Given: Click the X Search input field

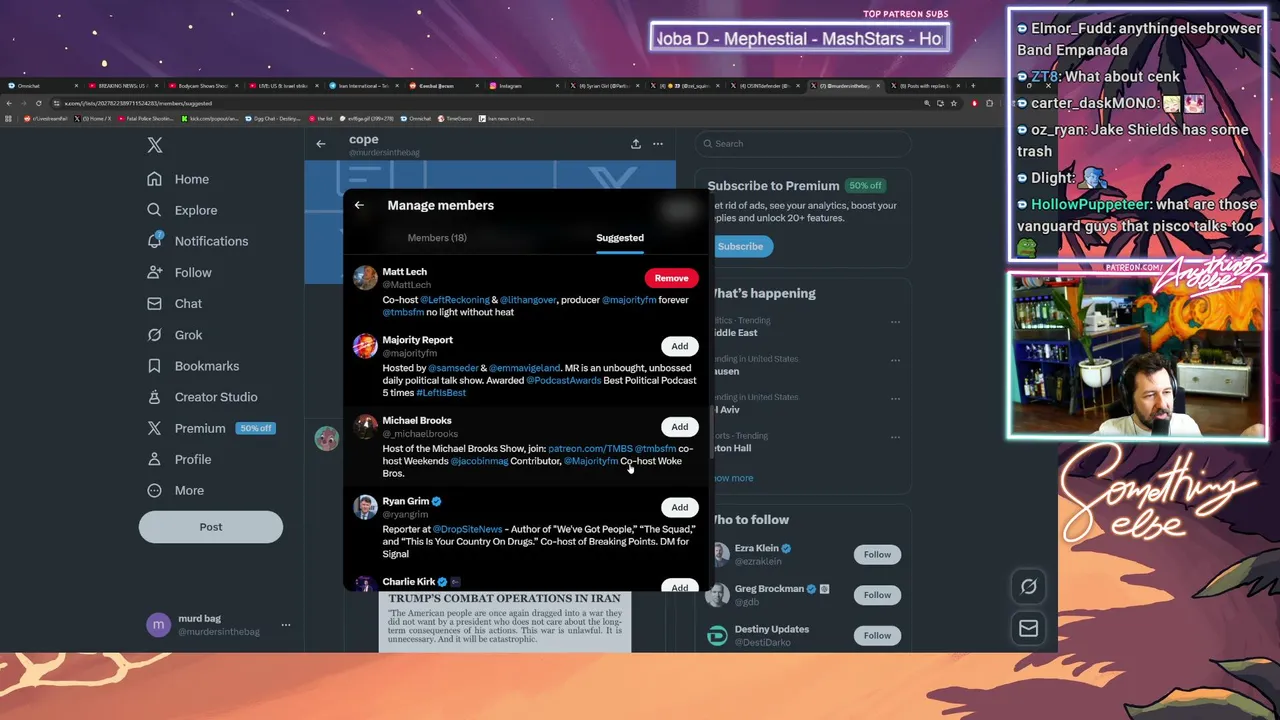Looking at the screenshot, I should [x=804, y=143].
